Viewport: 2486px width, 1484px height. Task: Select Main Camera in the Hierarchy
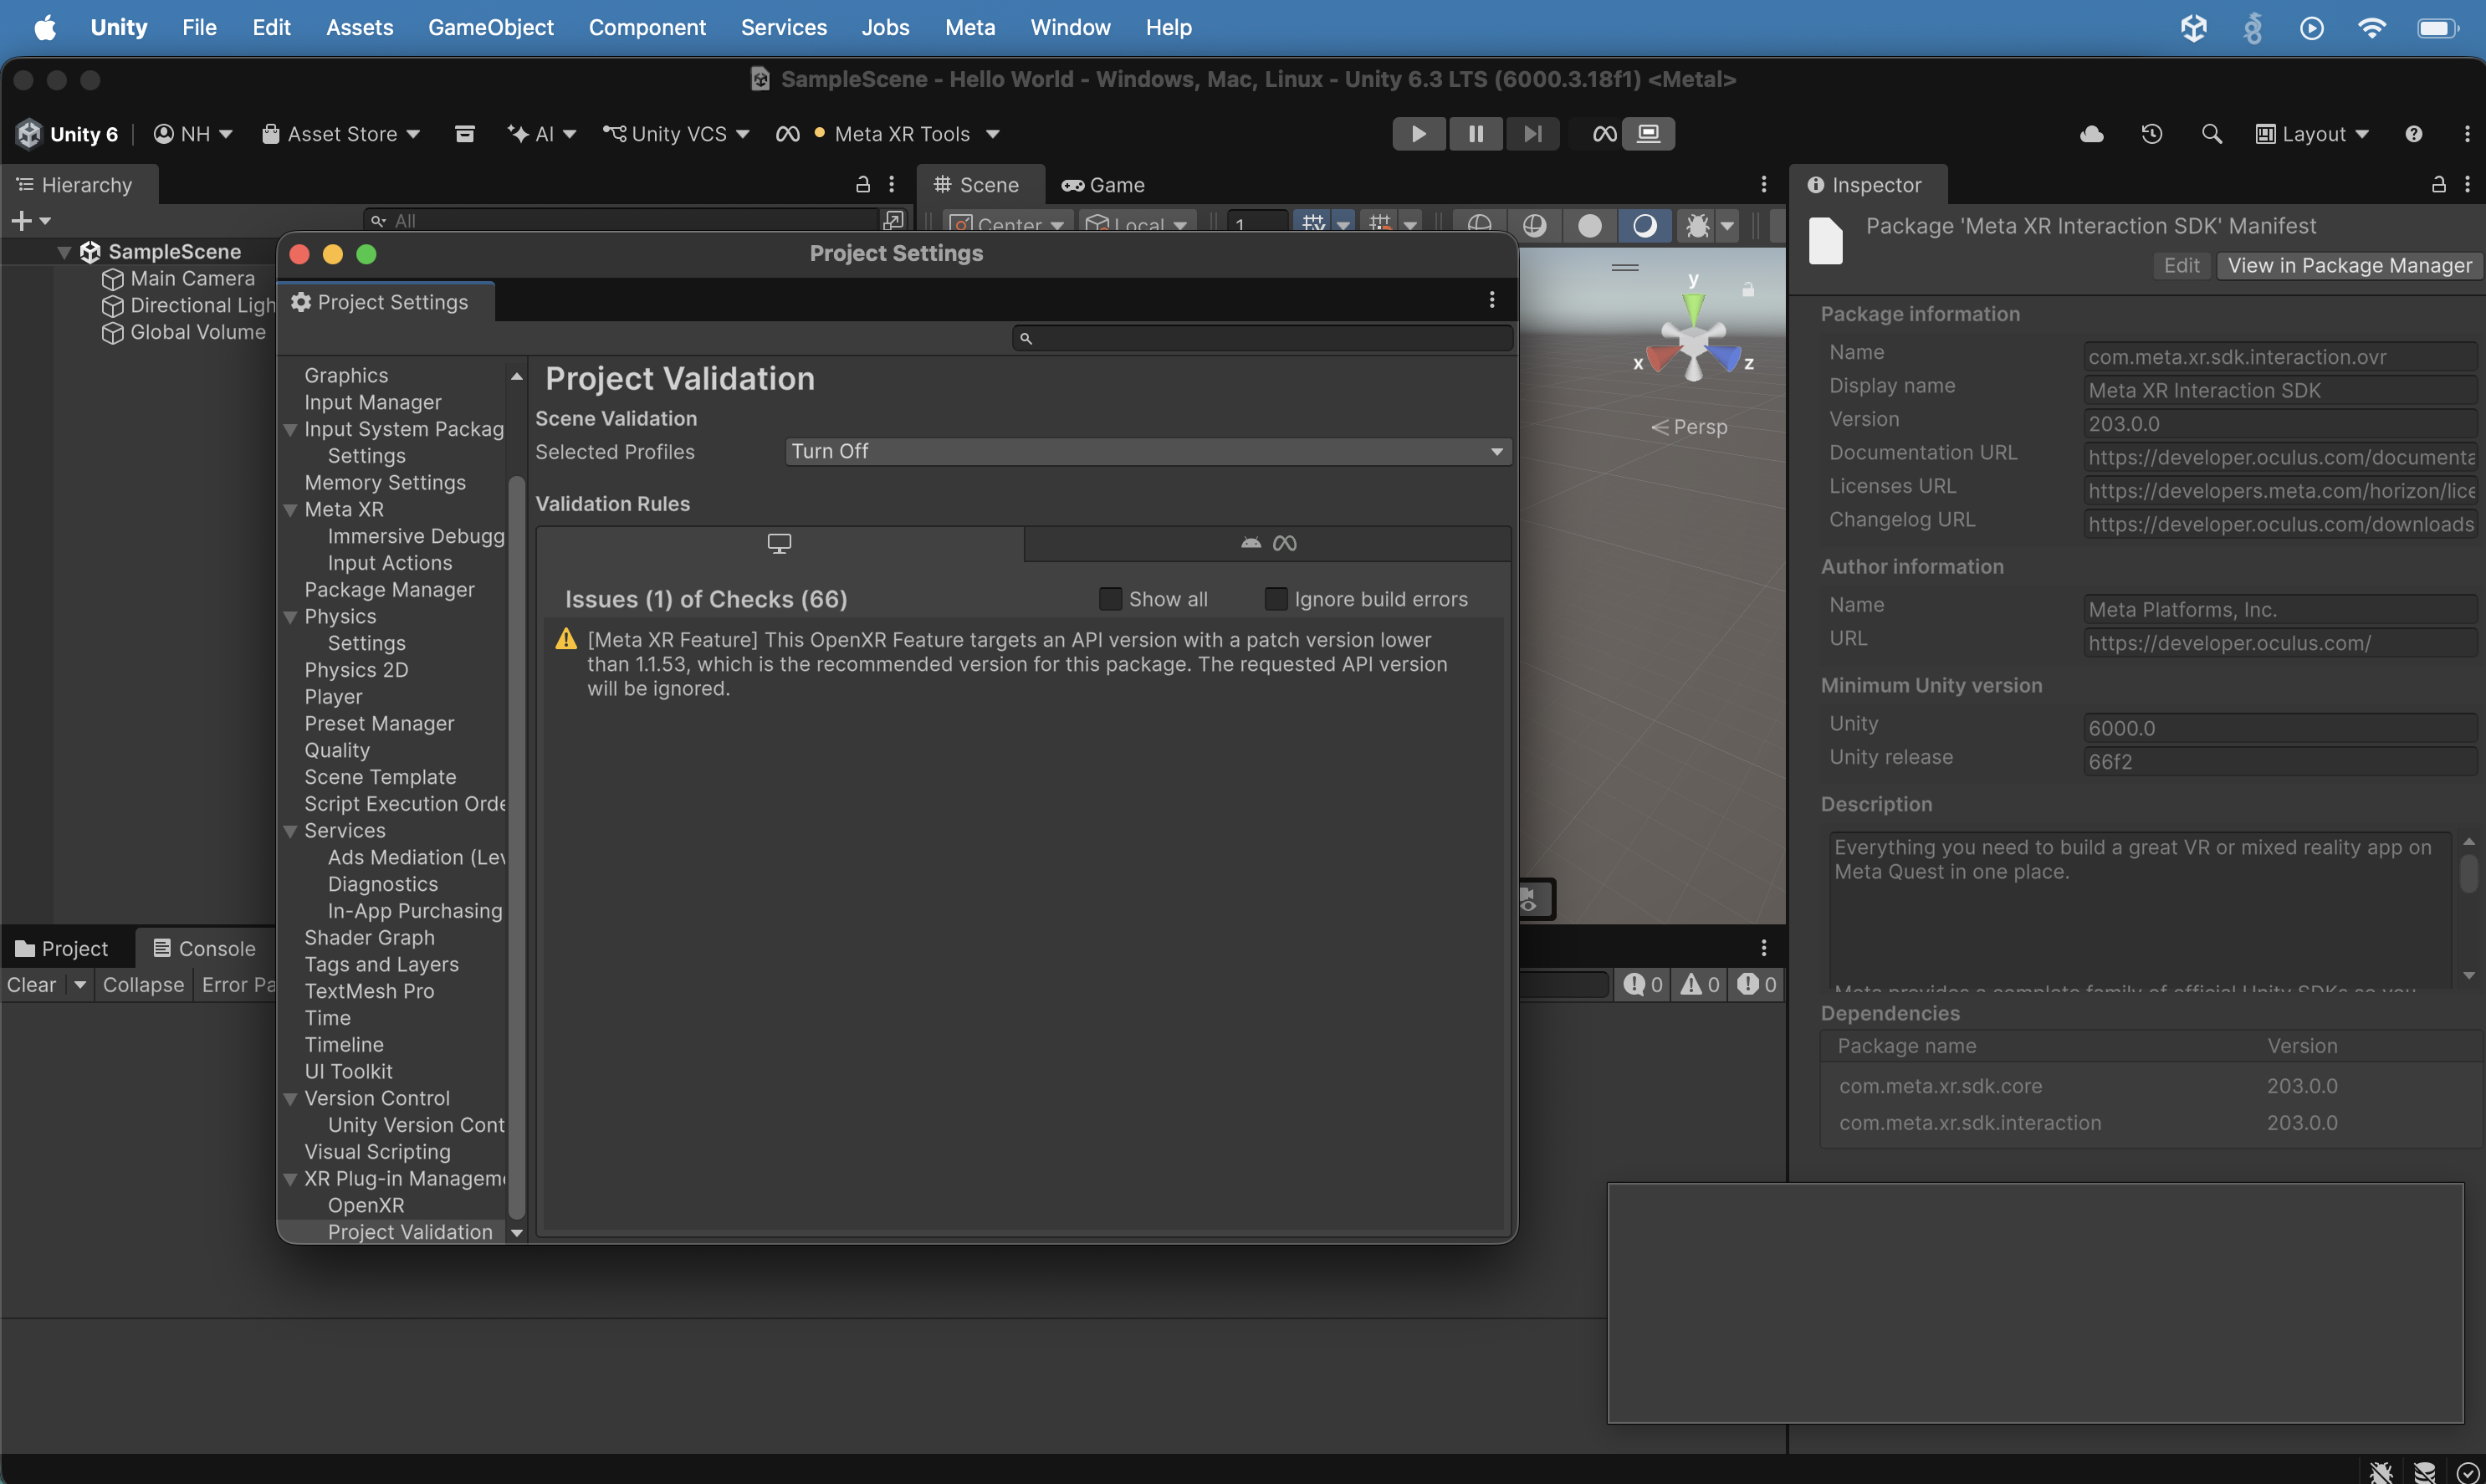click(192, 279)
